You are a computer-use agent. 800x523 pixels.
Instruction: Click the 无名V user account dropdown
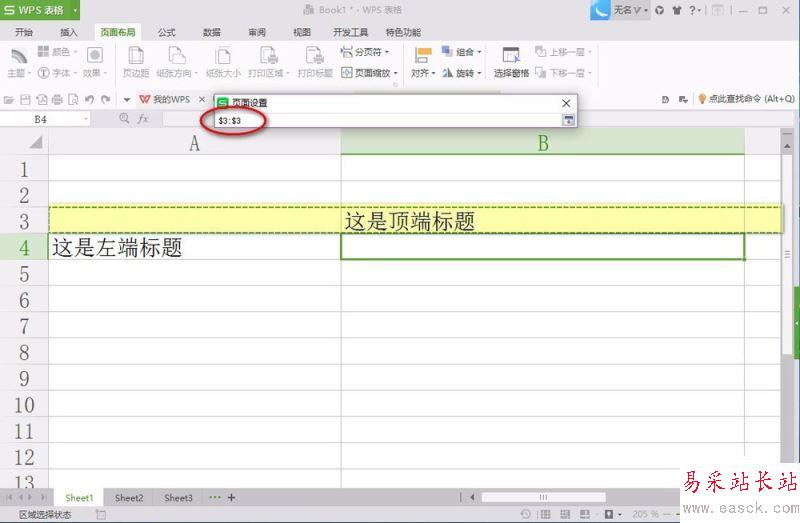coord(630,10)
